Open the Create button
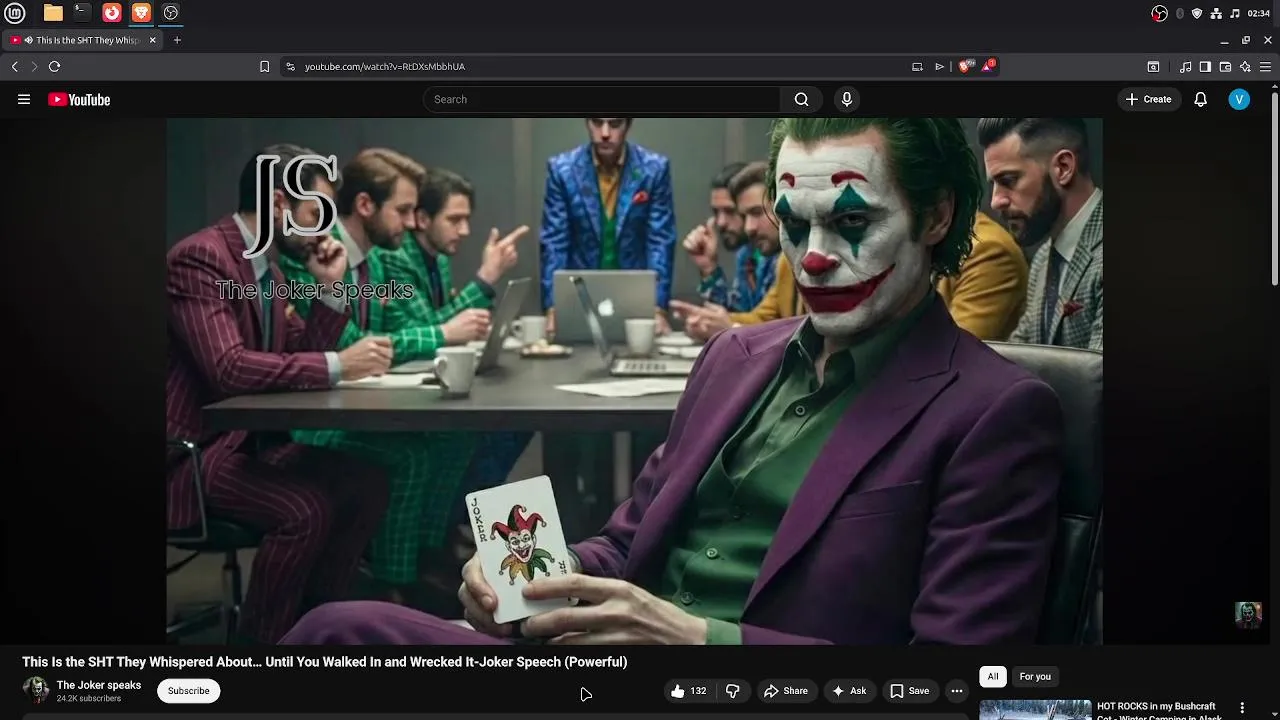This screenshot has height=720, width=1280. pyautogui.click(x=1148, y=99)
